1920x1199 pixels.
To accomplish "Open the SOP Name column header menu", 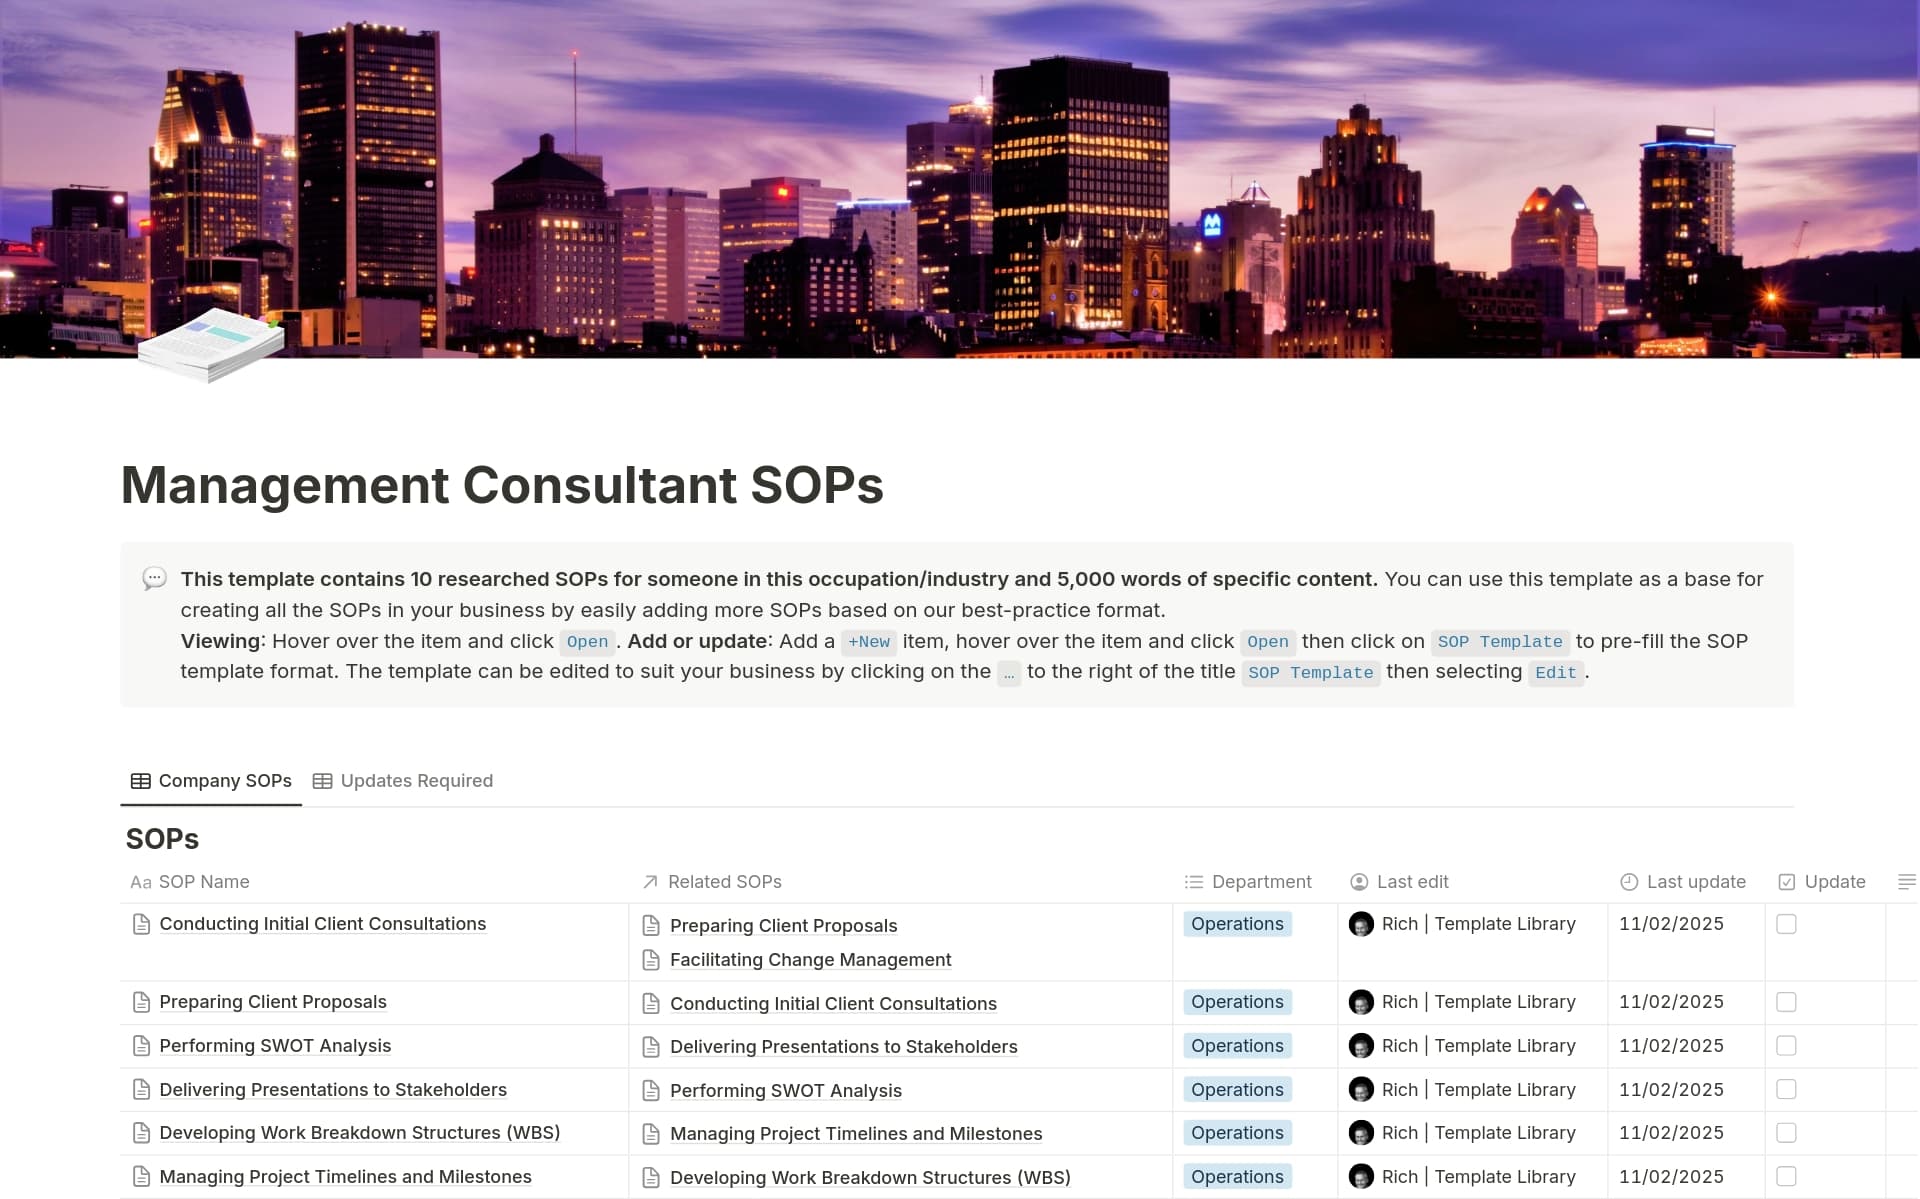I will (203, 882).
